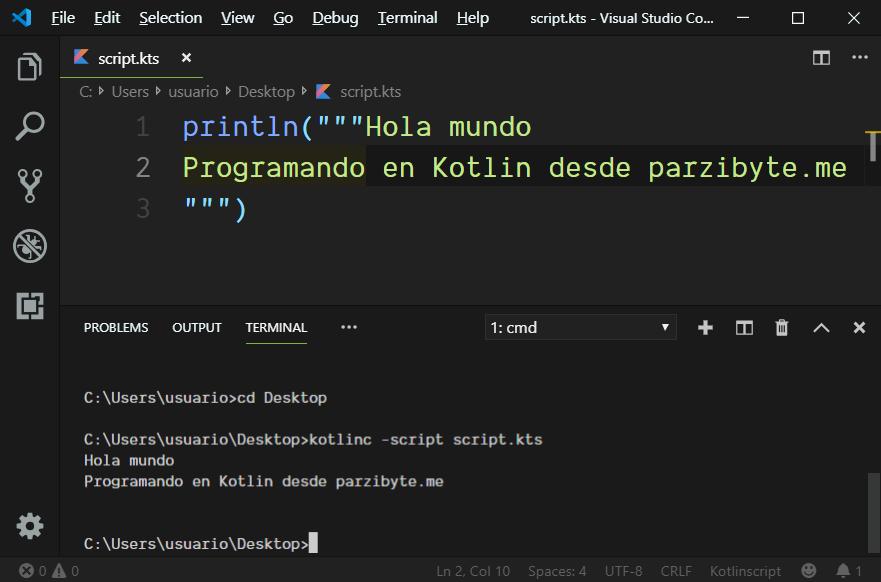881x582 pixels.
Task: Change language mode Kotlinscript
Action: click(745, 571)
